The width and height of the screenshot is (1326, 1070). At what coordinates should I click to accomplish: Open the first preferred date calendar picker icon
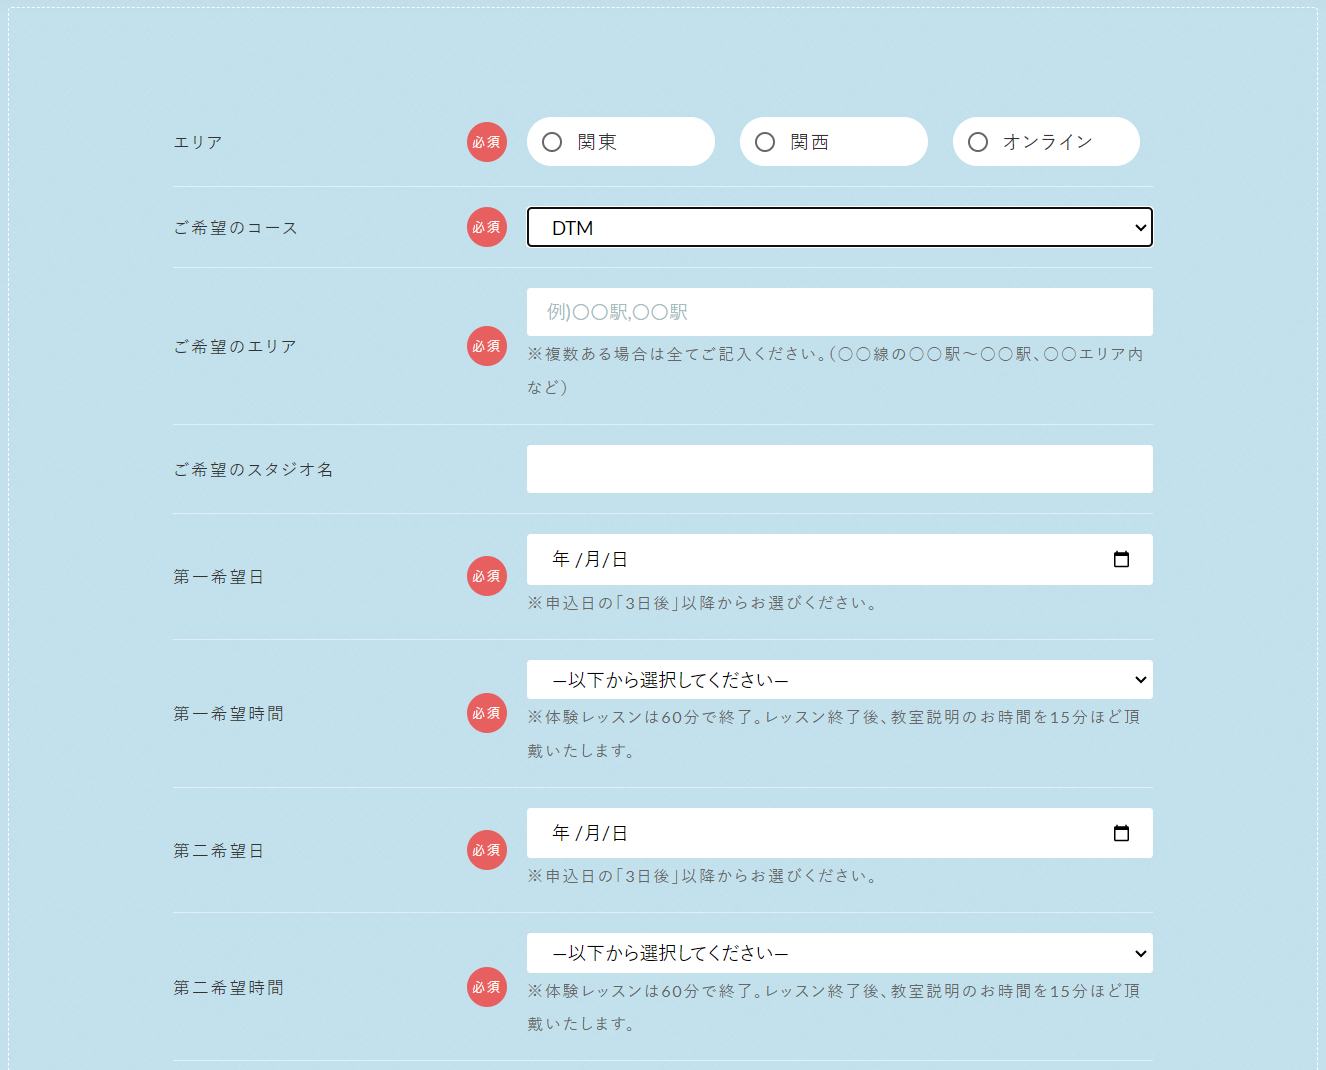point(1122,559)
